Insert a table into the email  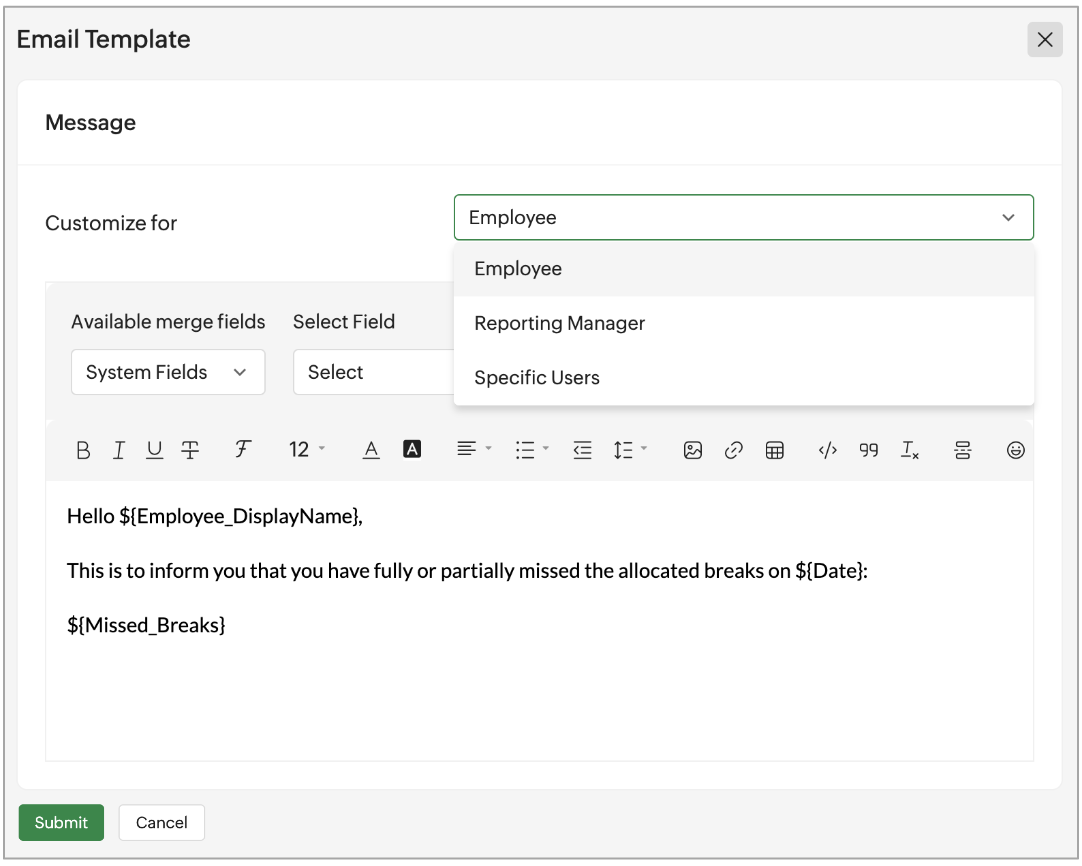click(774, 451)
